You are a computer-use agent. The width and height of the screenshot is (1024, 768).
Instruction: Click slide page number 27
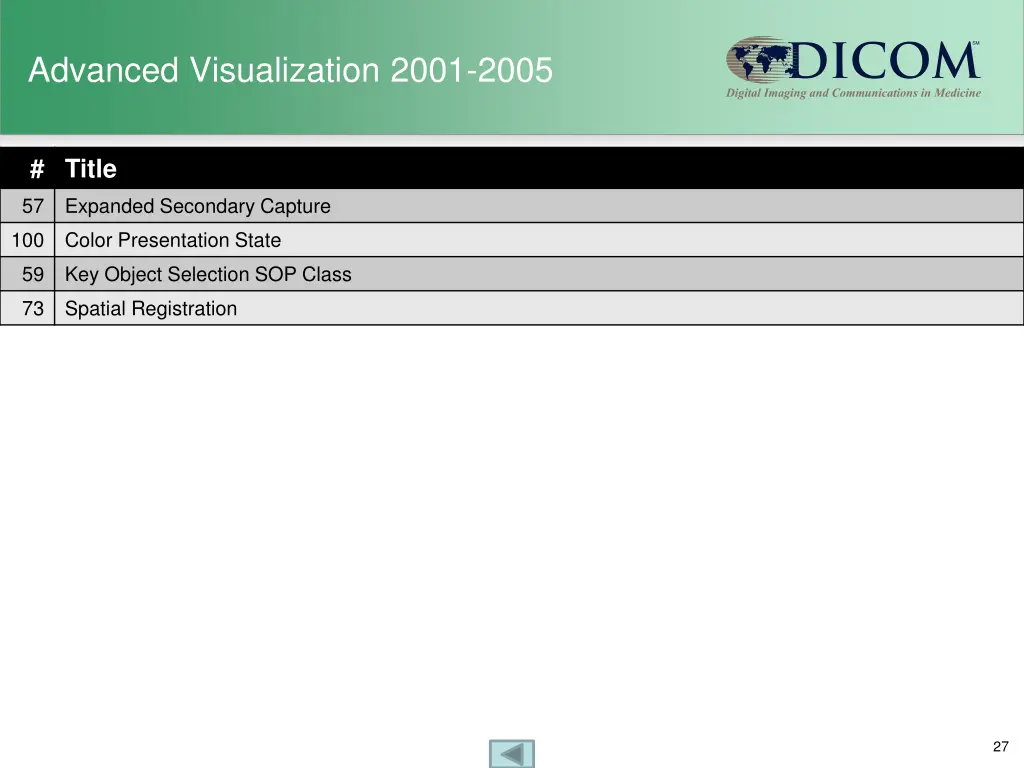(1000, 747)
